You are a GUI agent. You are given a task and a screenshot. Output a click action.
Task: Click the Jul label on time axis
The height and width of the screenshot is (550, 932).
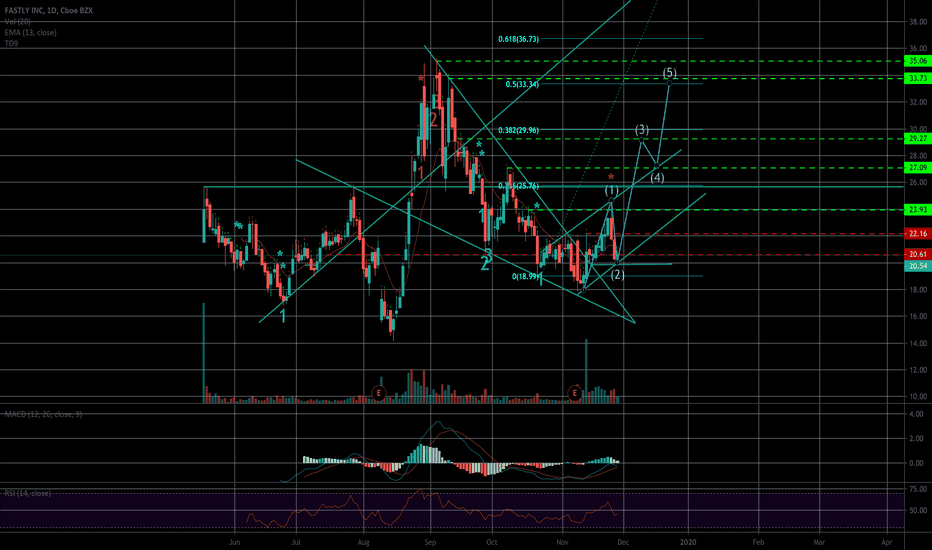tap(295, 542)
